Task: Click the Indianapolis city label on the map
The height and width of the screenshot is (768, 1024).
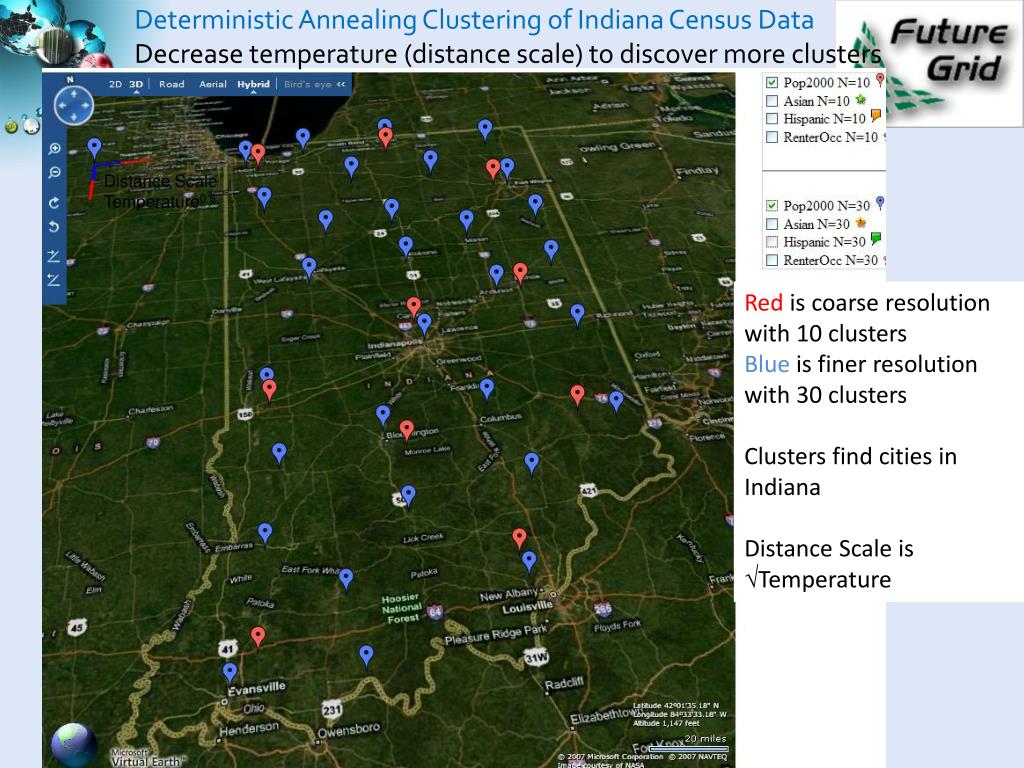Action: tap(393, 344)
